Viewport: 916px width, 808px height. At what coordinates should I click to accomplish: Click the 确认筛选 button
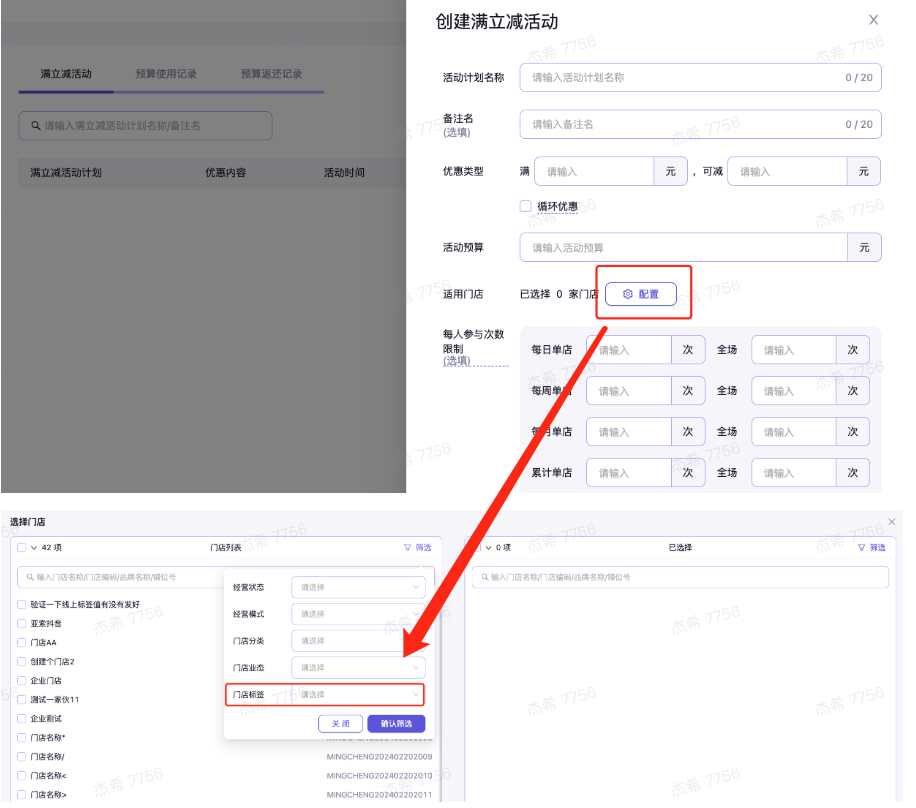point(396,724)
